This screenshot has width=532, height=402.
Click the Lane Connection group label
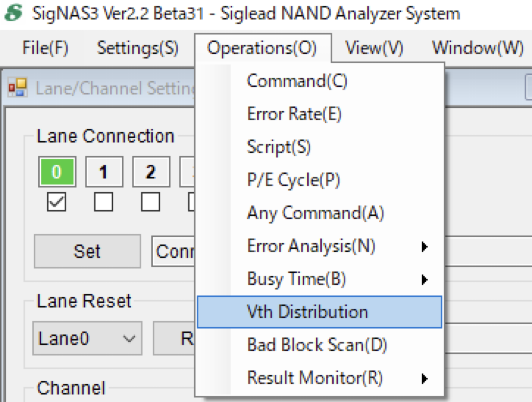click(x=106, y=136)
